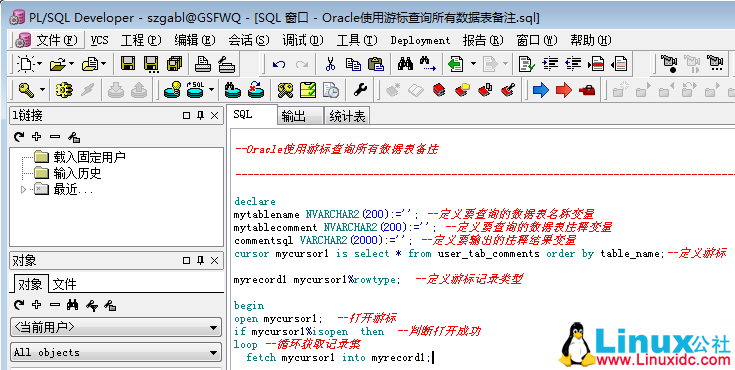Refresh the 1链接 connection panel
Image resolution: width=735 pixels, height=370 pixels.
(19, 137)
